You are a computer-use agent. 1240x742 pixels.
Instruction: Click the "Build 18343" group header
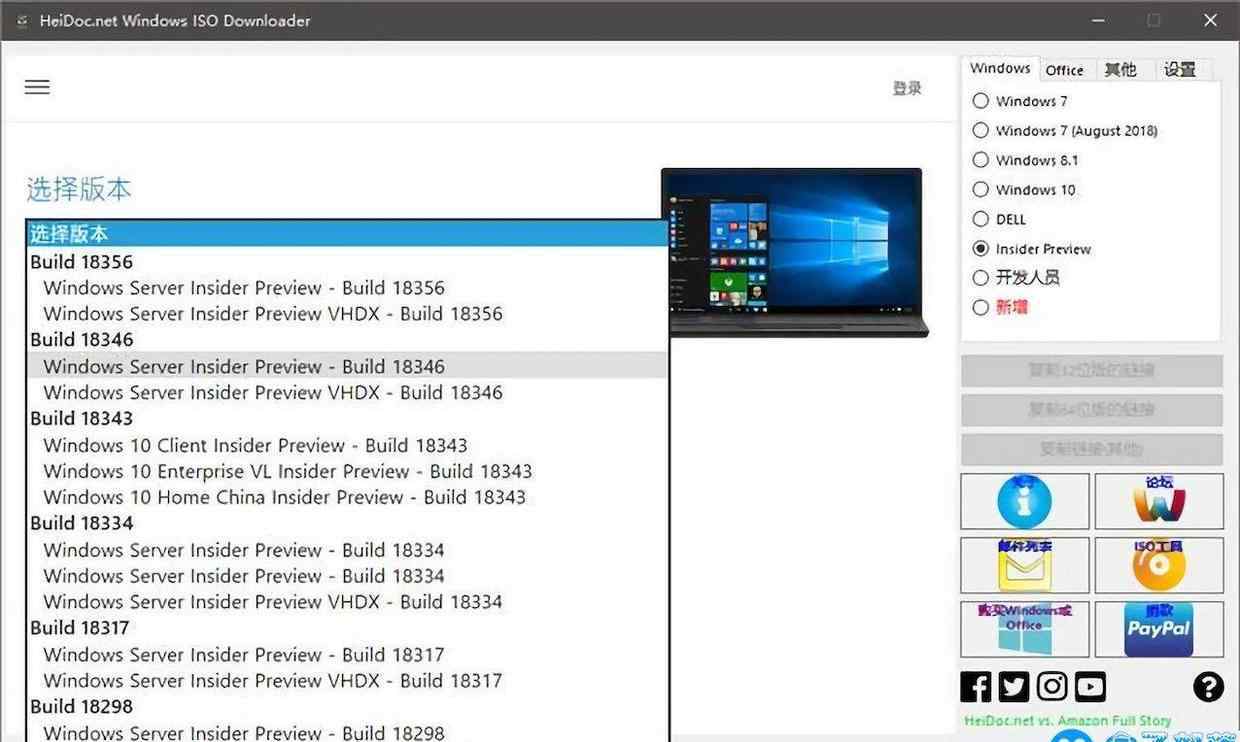point(82,418)
